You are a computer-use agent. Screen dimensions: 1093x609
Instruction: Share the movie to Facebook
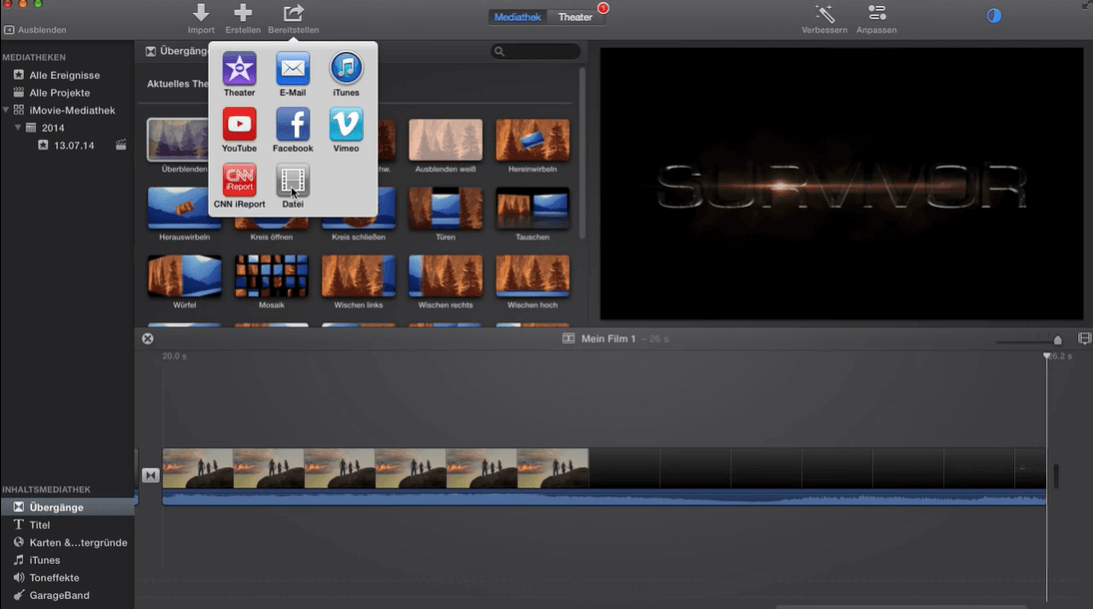[293, 124]
